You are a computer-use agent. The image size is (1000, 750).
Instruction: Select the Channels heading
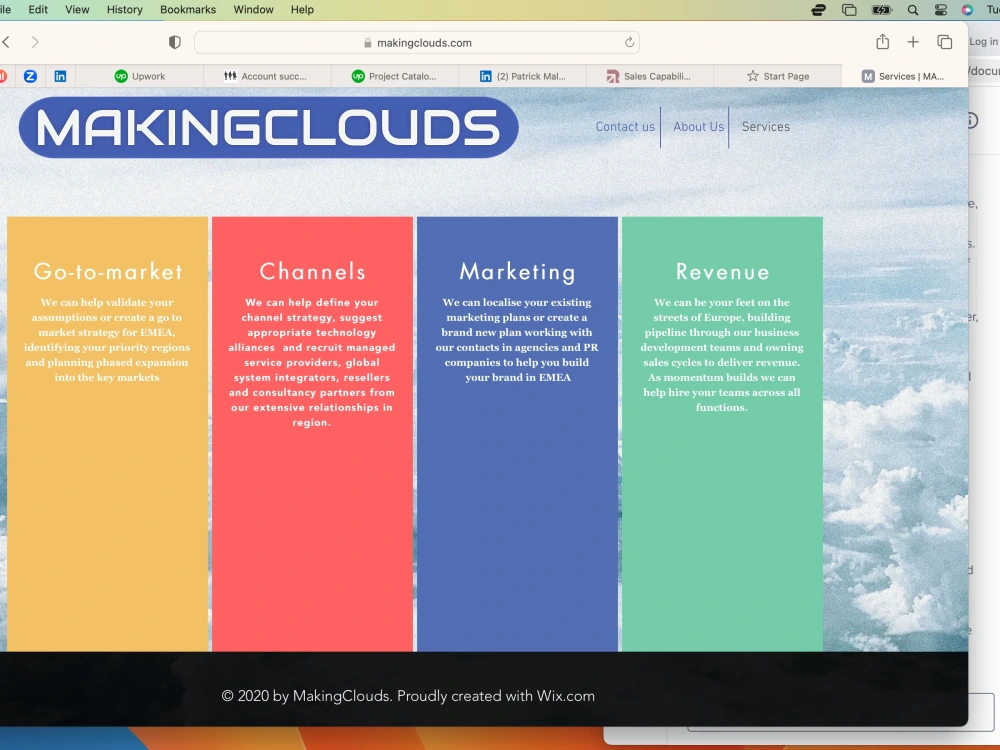coord(312,272)
